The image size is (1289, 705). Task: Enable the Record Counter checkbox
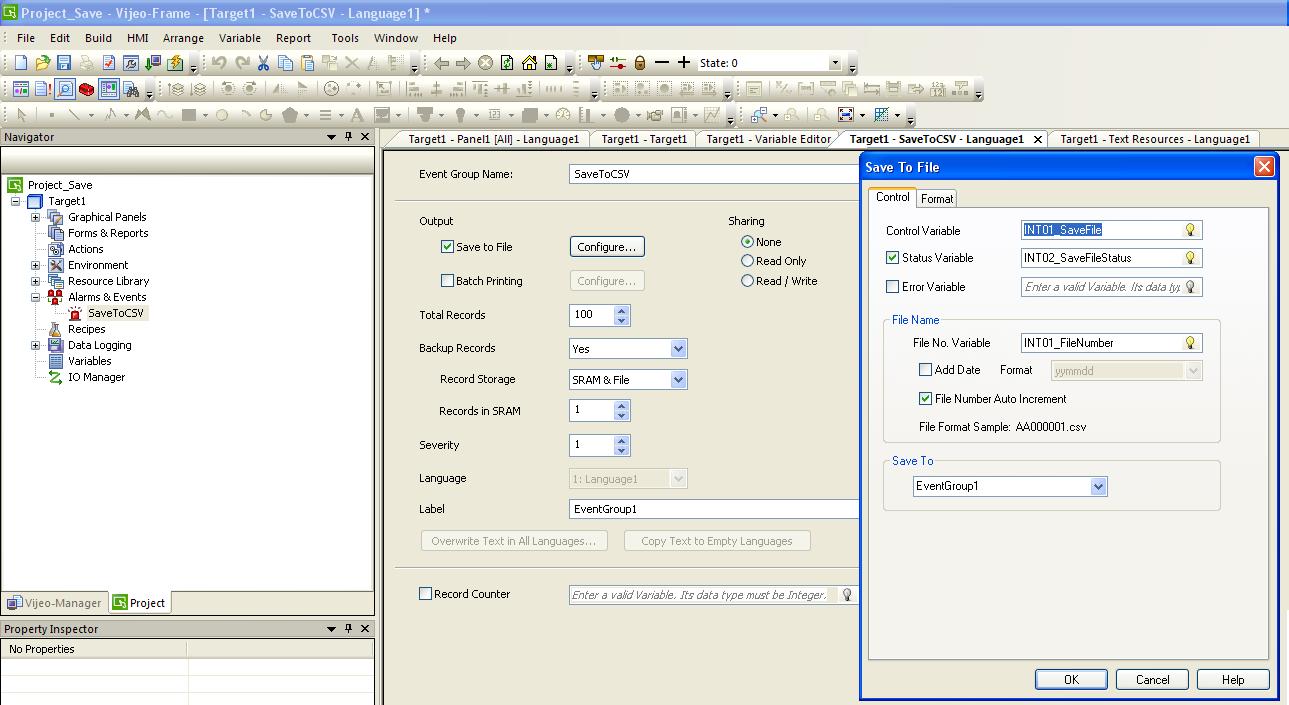tap(425, 594)
